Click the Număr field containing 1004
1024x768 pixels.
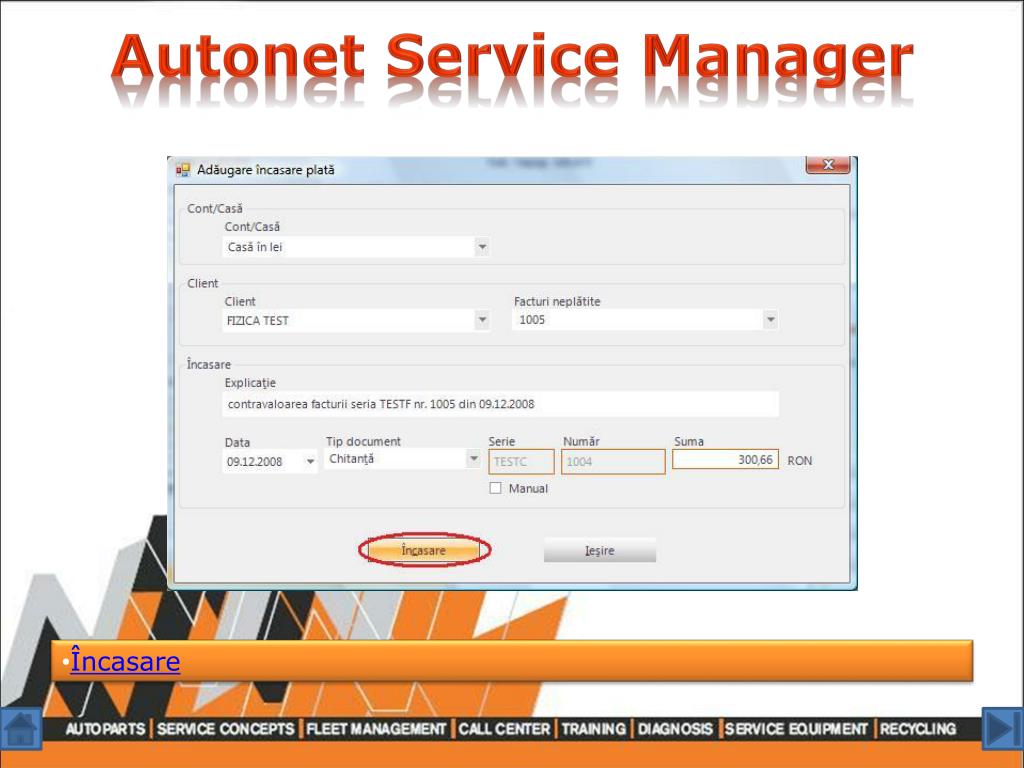[613, 462]
